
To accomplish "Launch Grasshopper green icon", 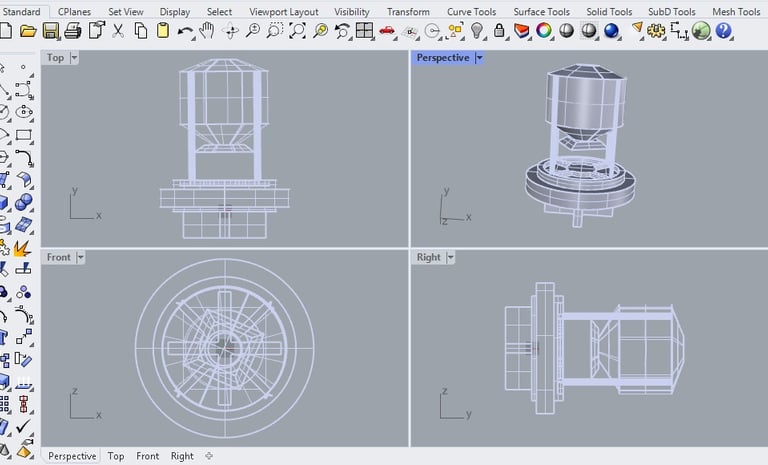I will point(701,31).
